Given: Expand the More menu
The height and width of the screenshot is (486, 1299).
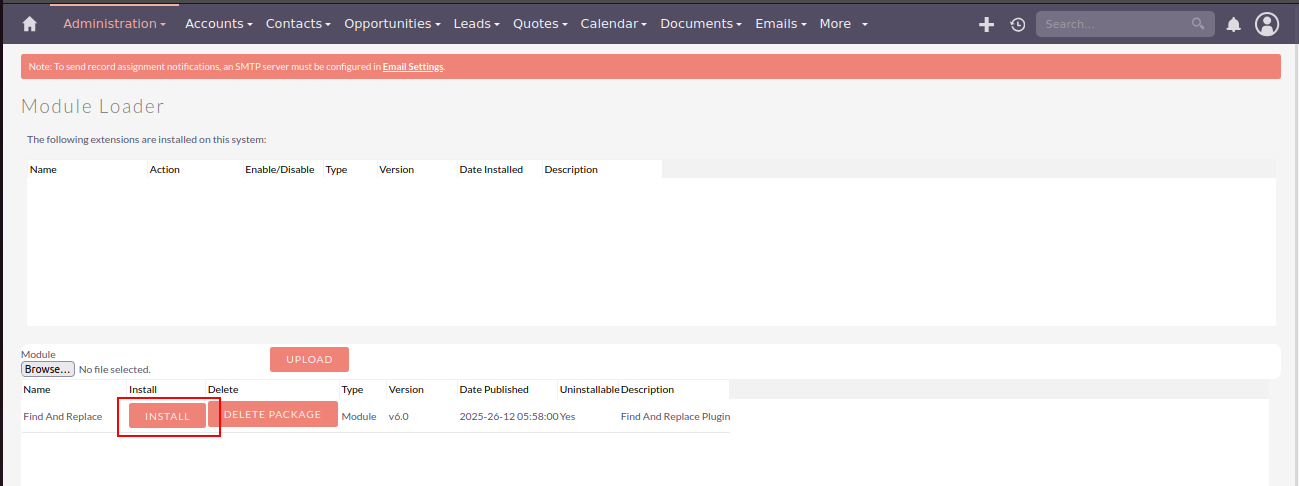Looking at the screenshot, I should pyautogui.click(x=843, y=24).
